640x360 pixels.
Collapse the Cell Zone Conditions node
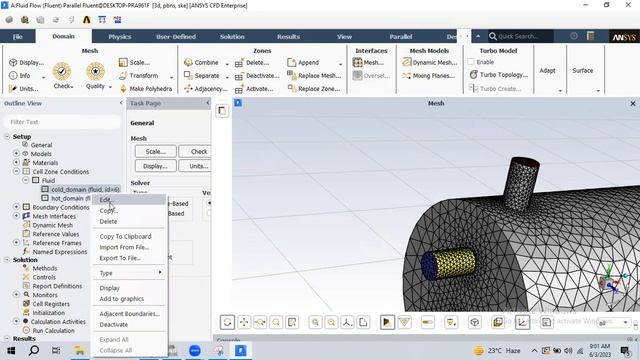(x=16, y=171)
